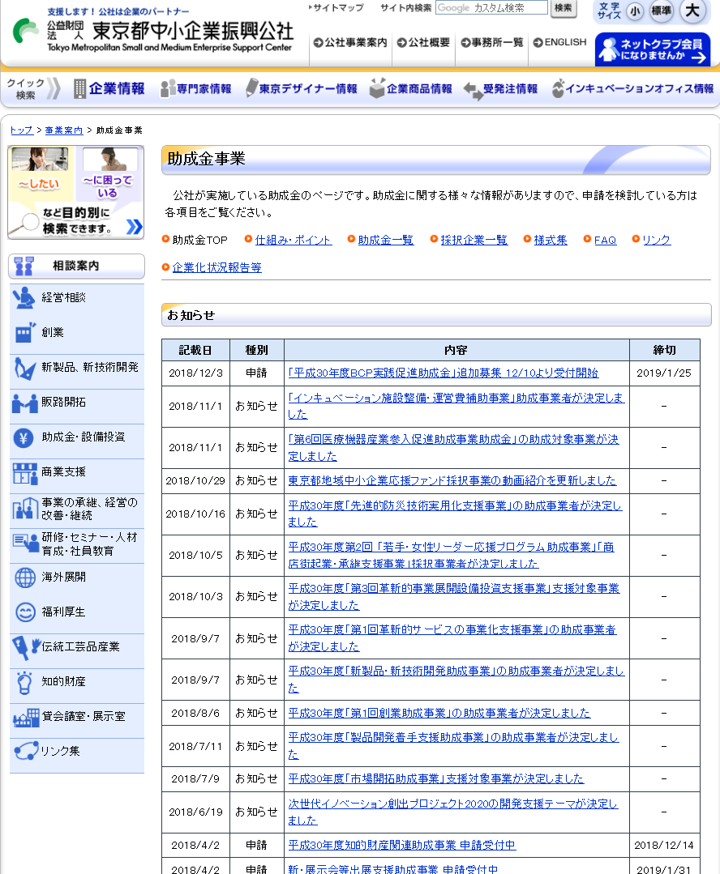This screenshot has width=720, height=874.
Task: Click the 知的財産 lightbulb icon
Action: 24,683
